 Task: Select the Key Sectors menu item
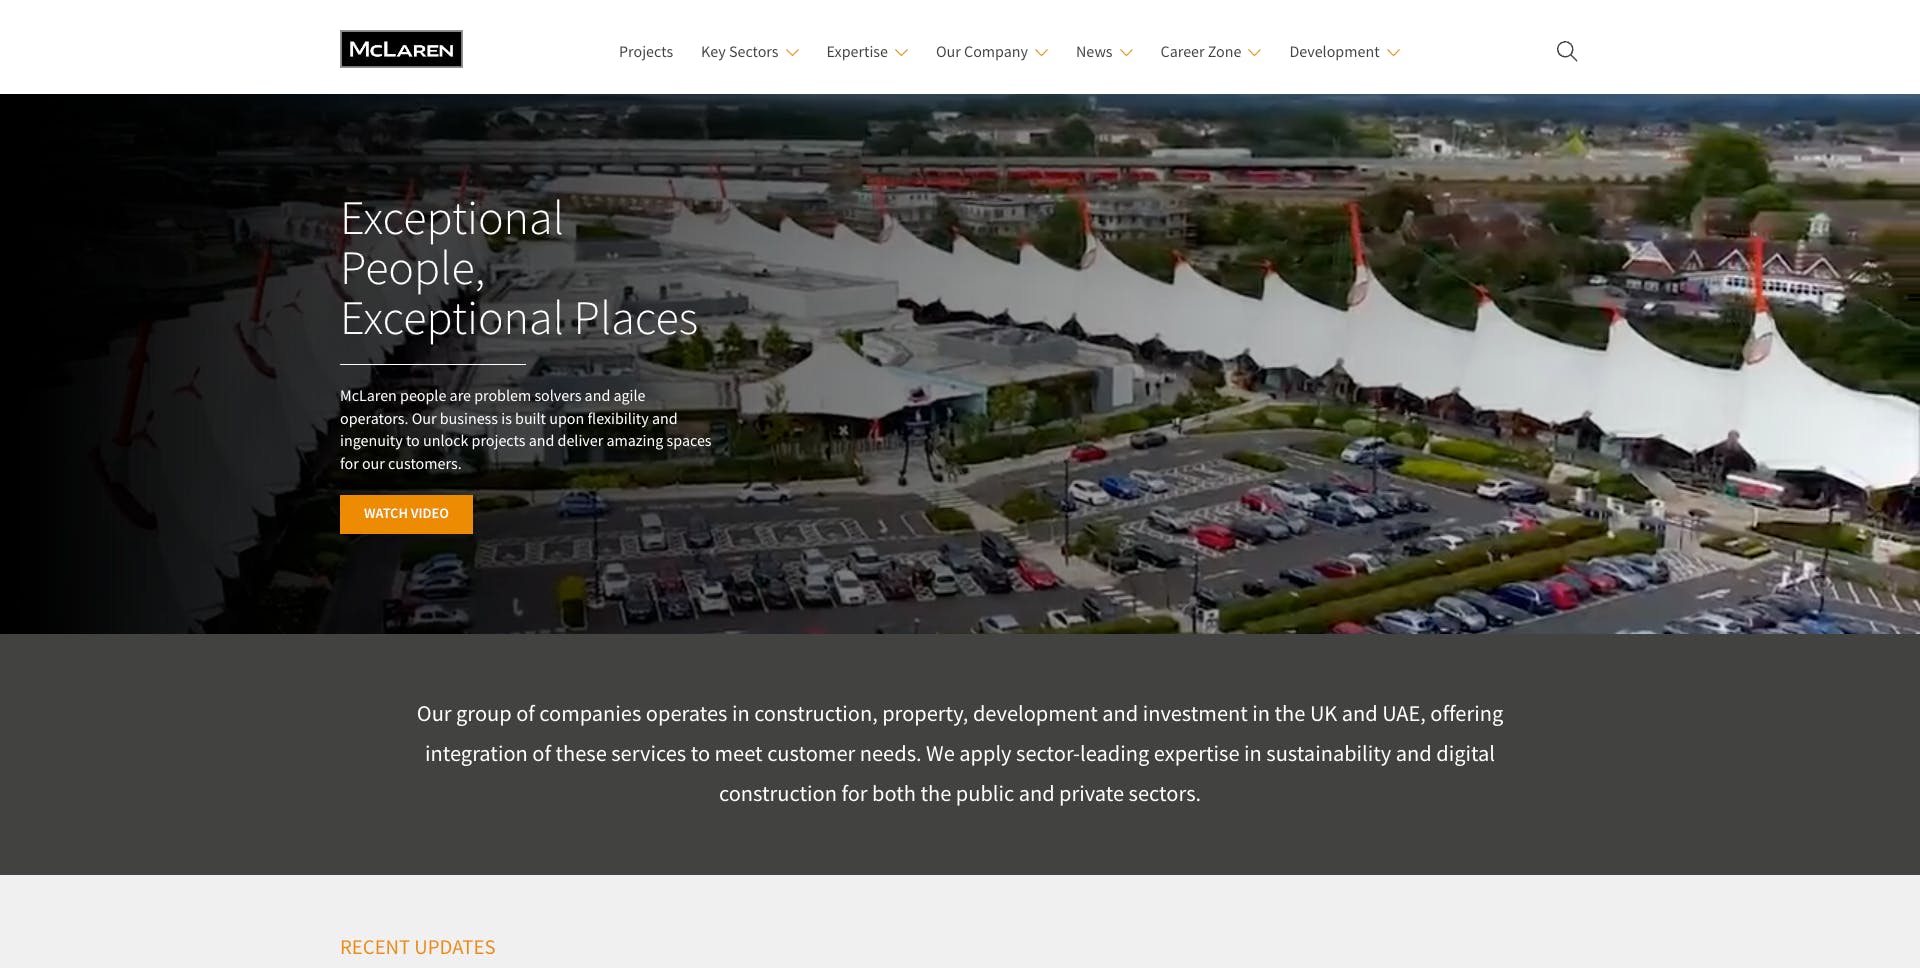[740, 51]
